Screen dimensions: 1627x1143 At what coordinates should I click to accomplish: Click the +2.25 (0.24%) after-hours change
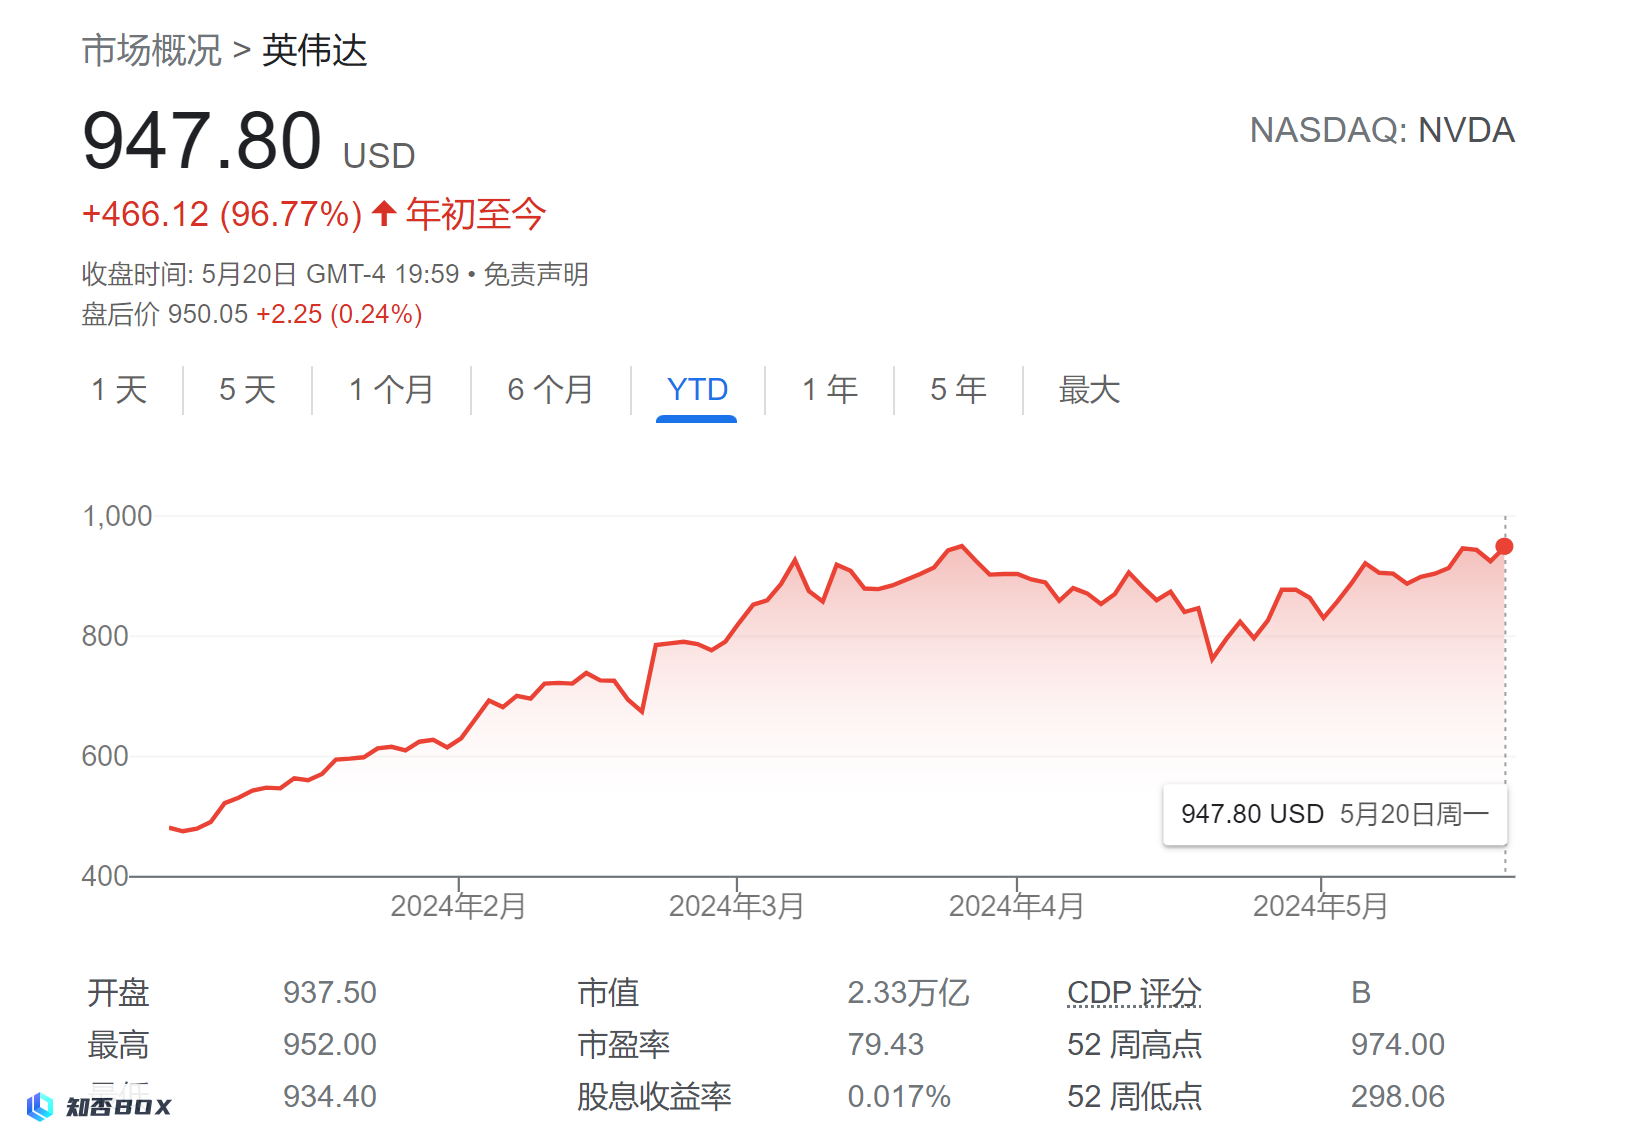(339, 314)
